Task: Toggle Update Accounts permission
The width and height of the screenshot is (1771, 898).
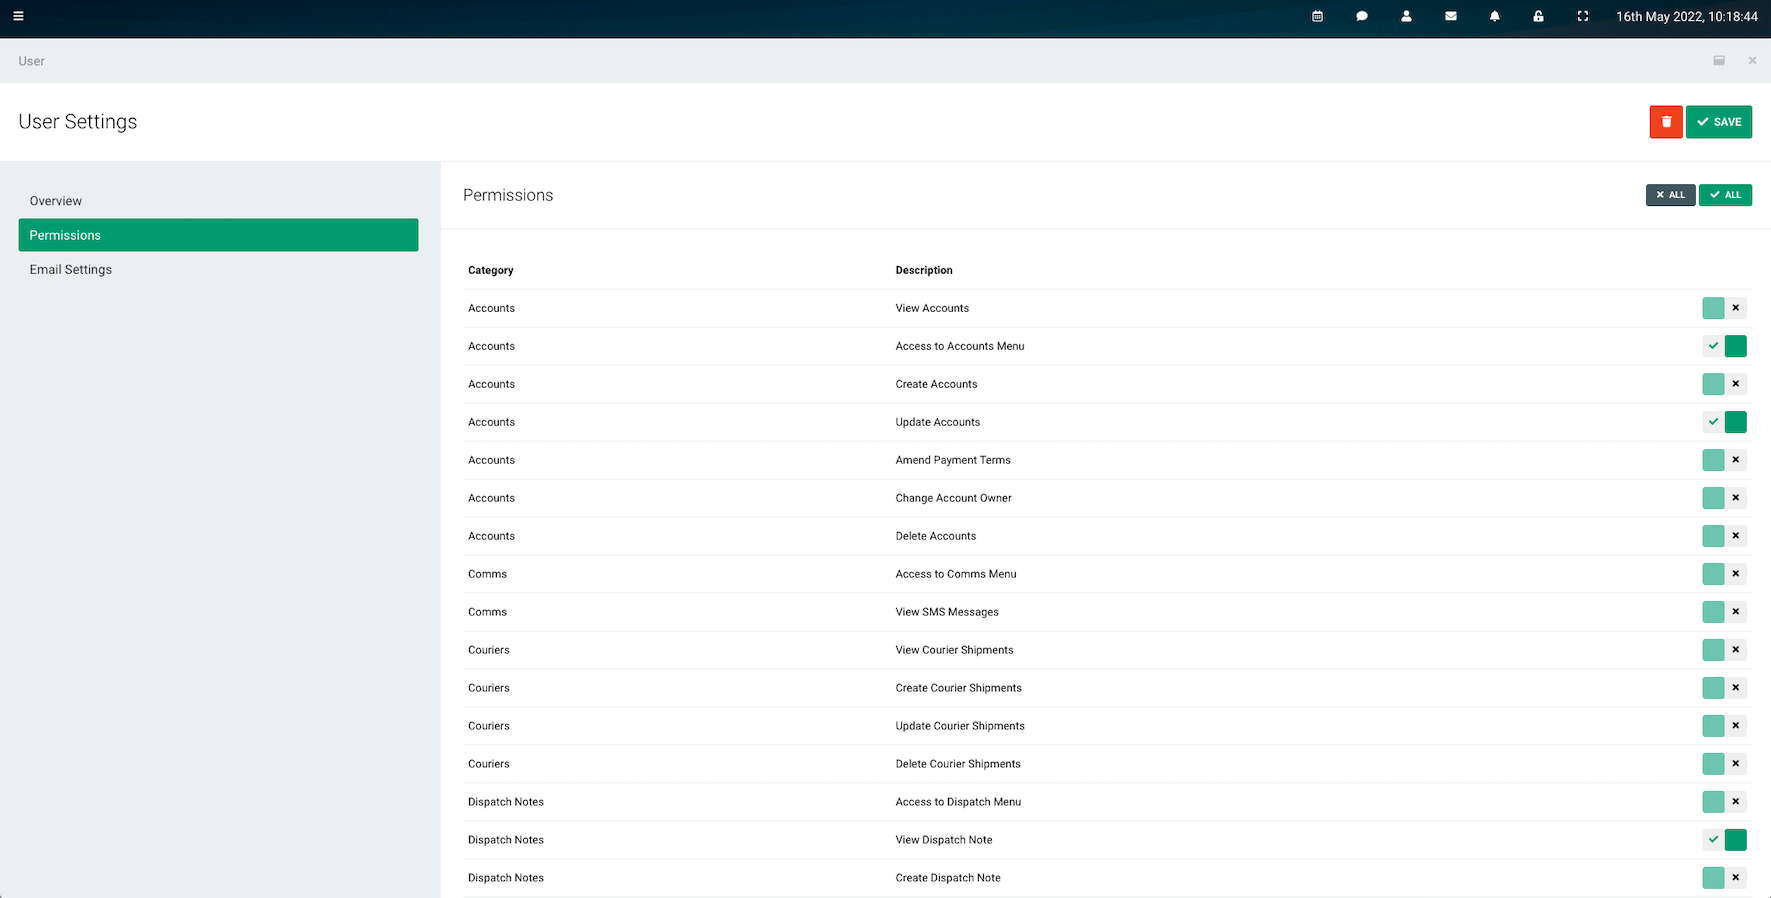Action: pyautogui.click(x=1725, y=422)
